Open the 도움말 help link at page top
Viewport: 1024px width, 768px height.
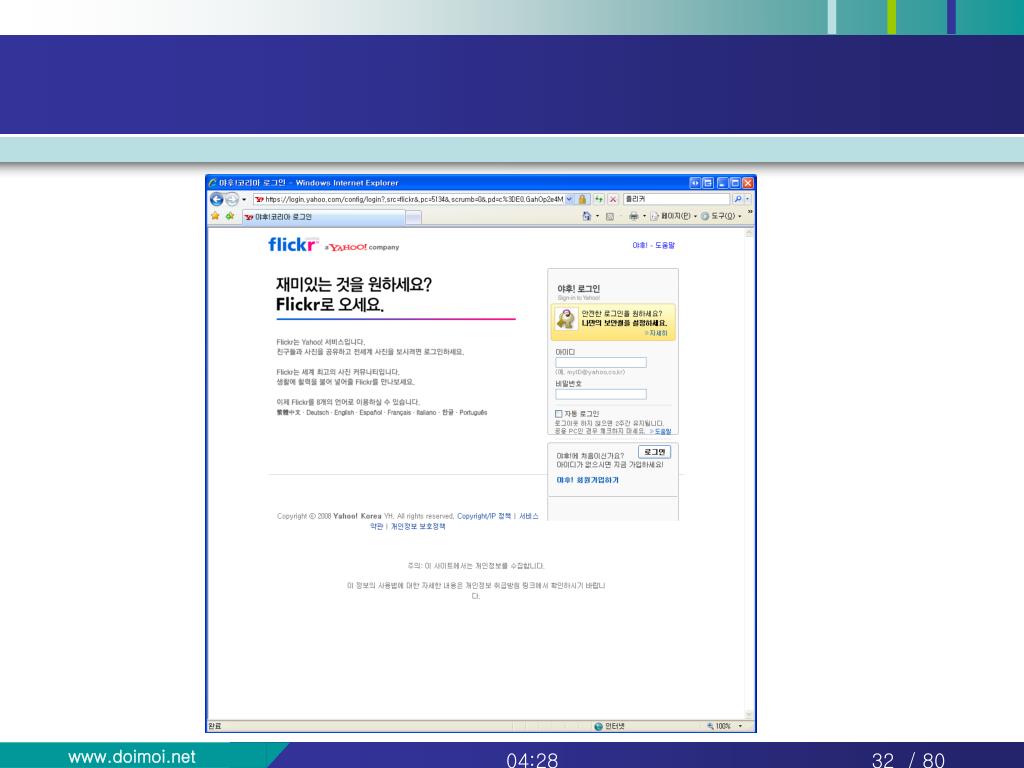(665, 246)
